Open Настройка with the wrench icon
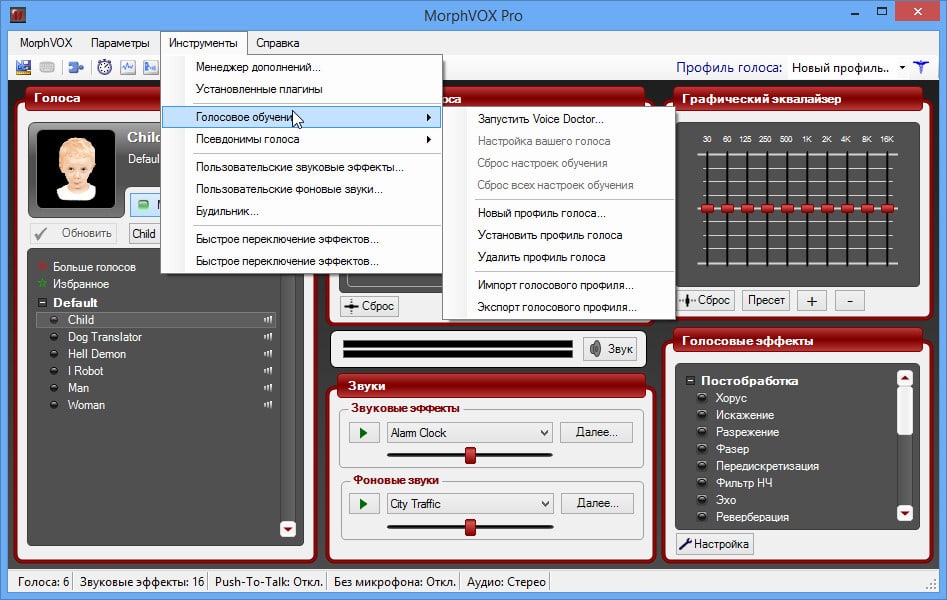The image size is (947, 600). [714, 544]
